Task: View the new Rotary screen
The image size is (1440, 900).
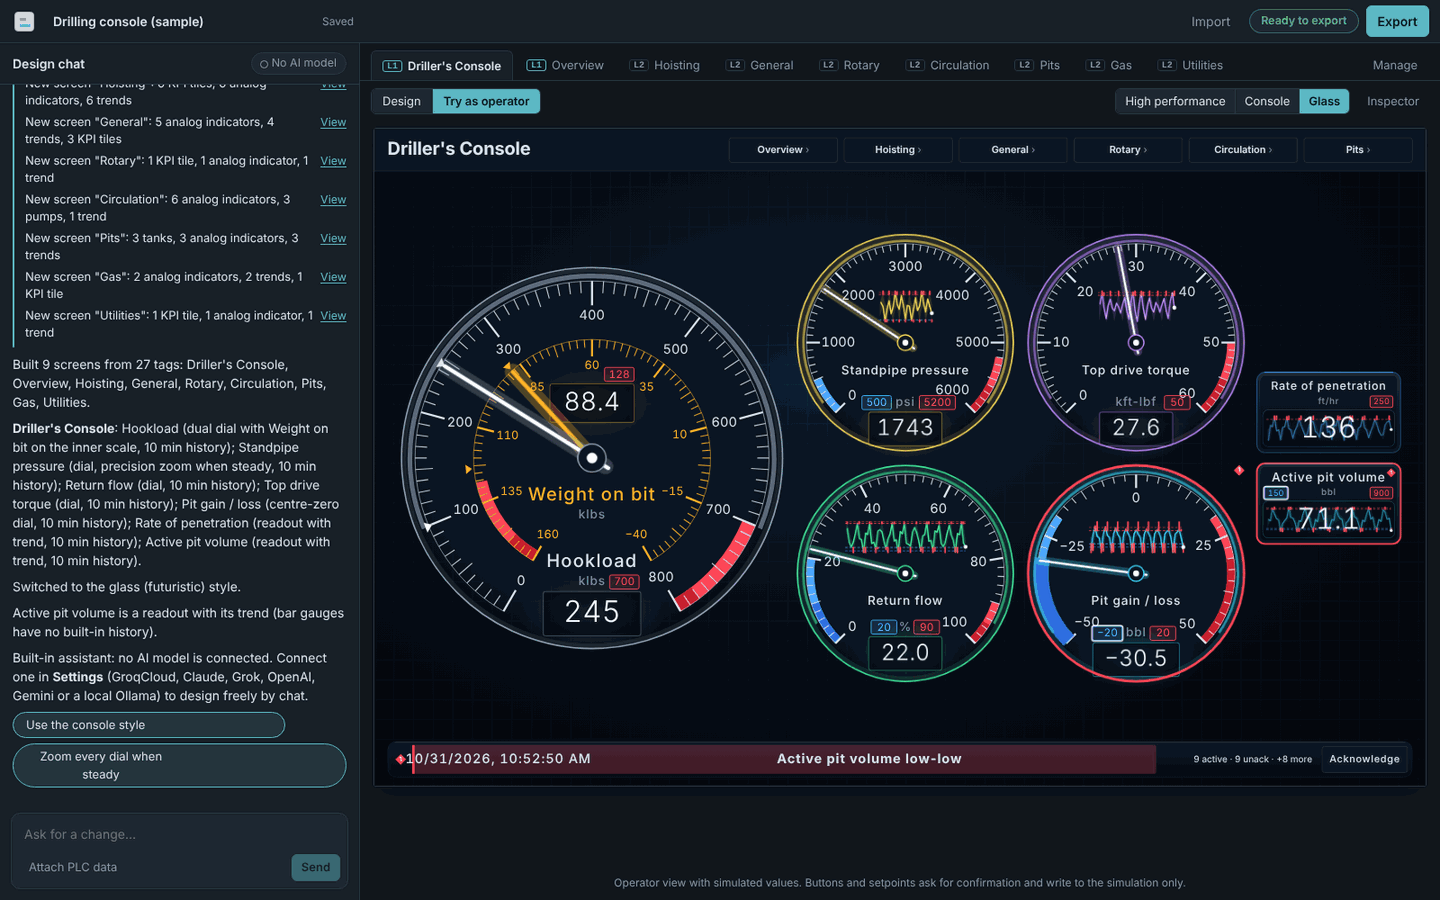Action: 333,161
